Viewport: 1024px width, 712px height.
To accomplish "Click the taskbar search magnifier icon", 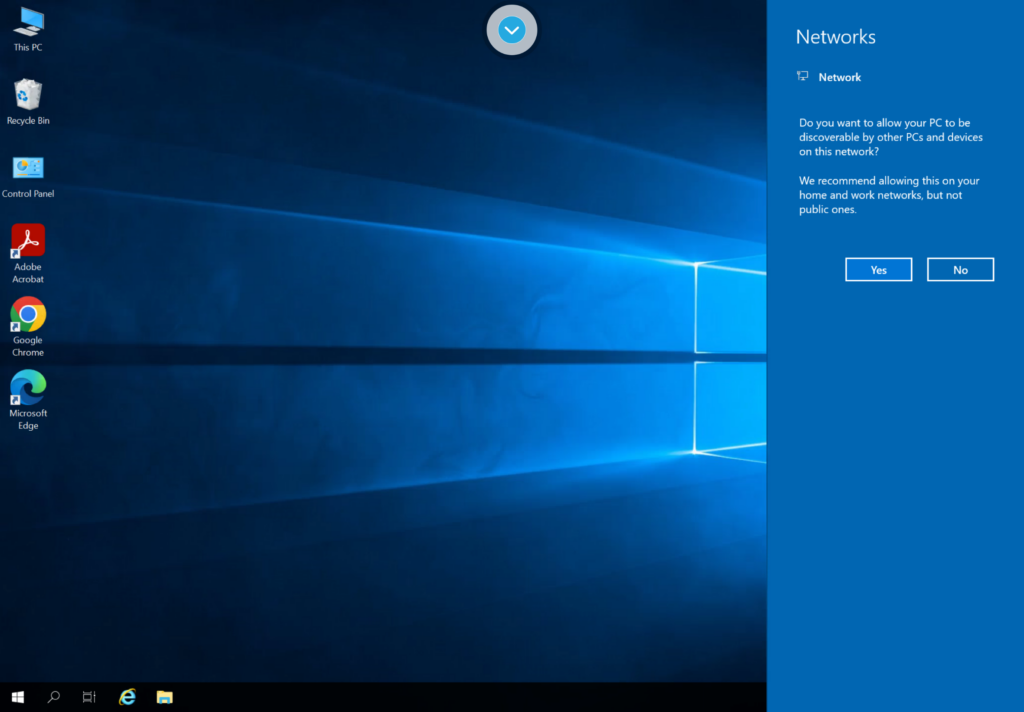I will [54, 697].
